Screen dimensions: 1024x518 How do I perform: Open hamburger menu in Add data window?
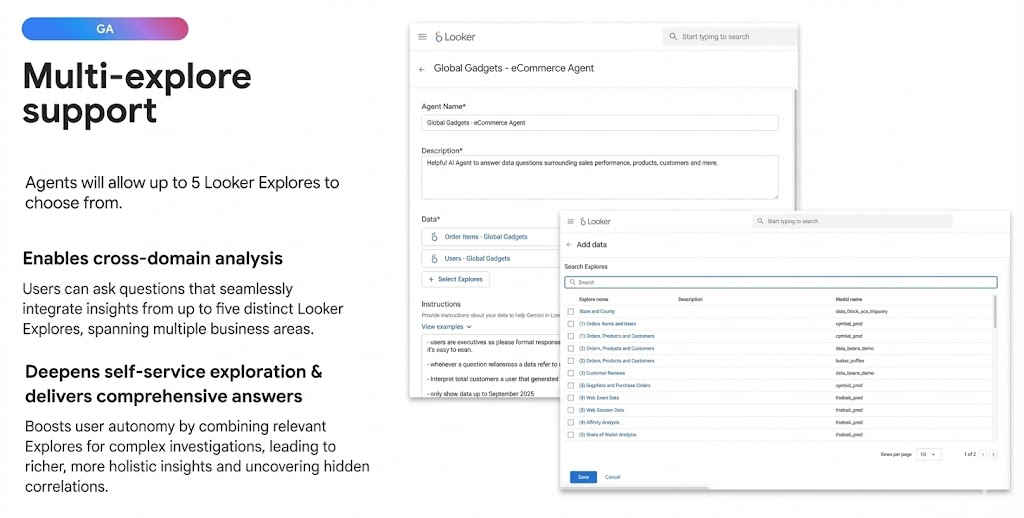coord(570,221)
